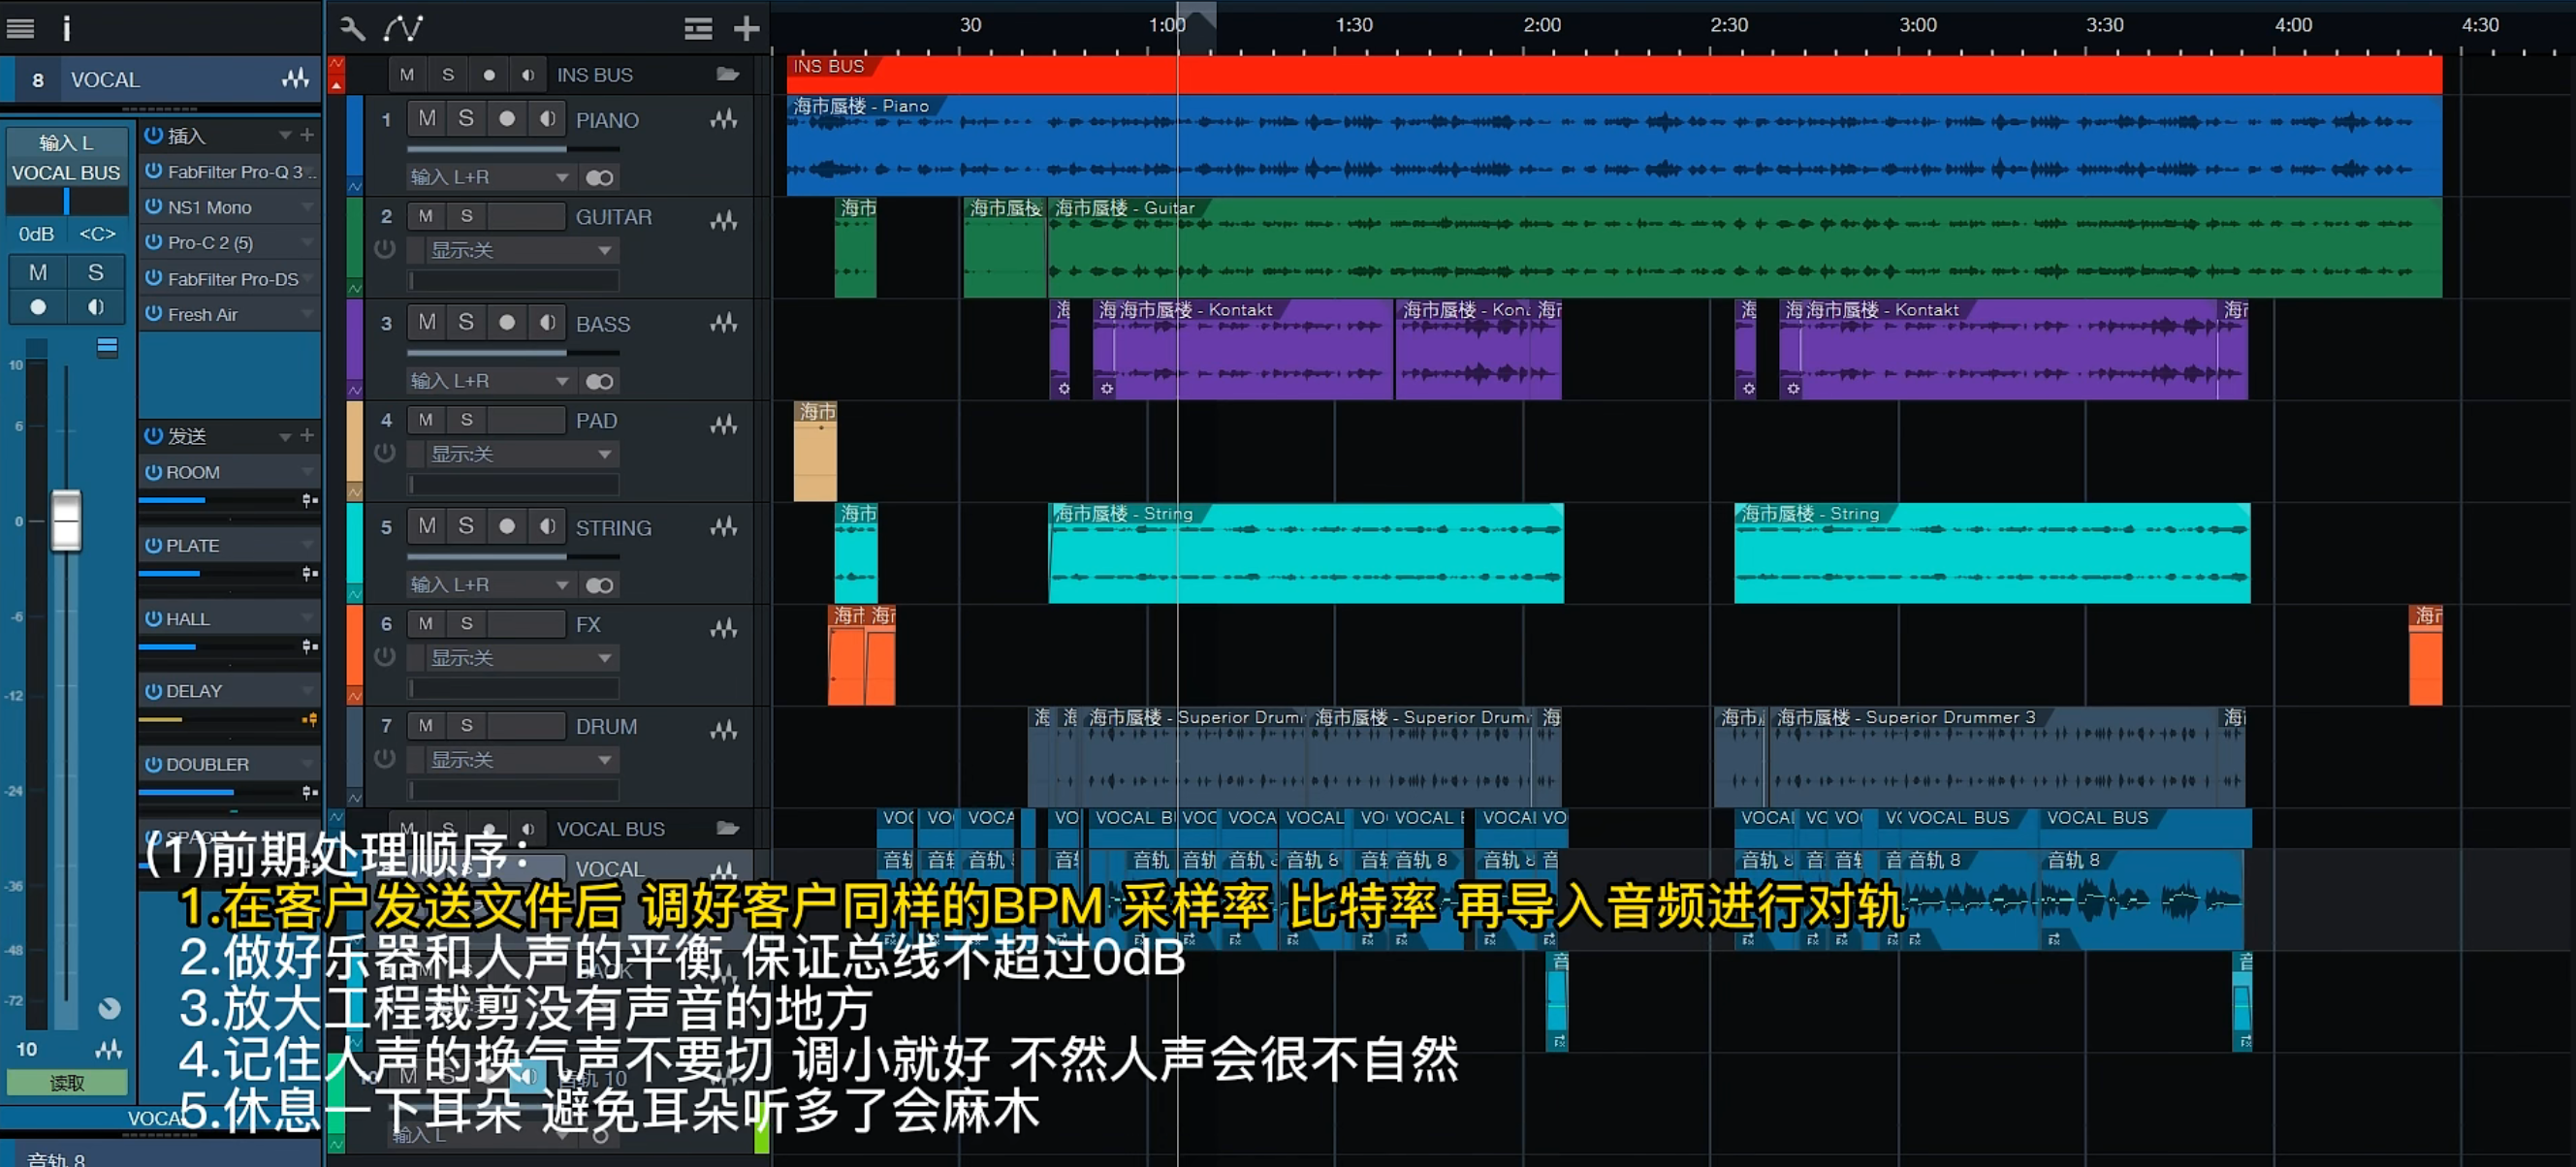Click the automation read mode button
The width and height of the screenshot is (2576, 1167).
[67, 1083]
